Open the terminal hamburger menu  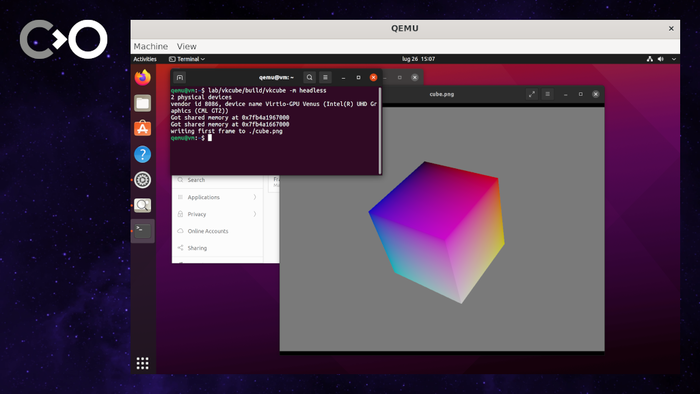[x=325, y=77]
